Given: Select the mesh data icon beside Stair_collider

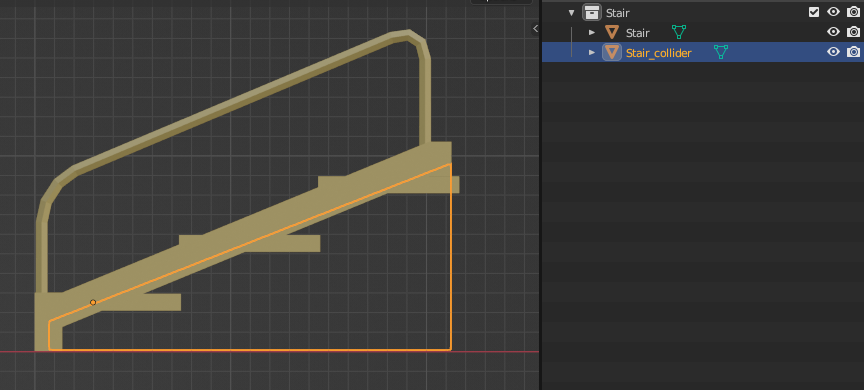Looking at the screenshot, I should pos(721,52).
